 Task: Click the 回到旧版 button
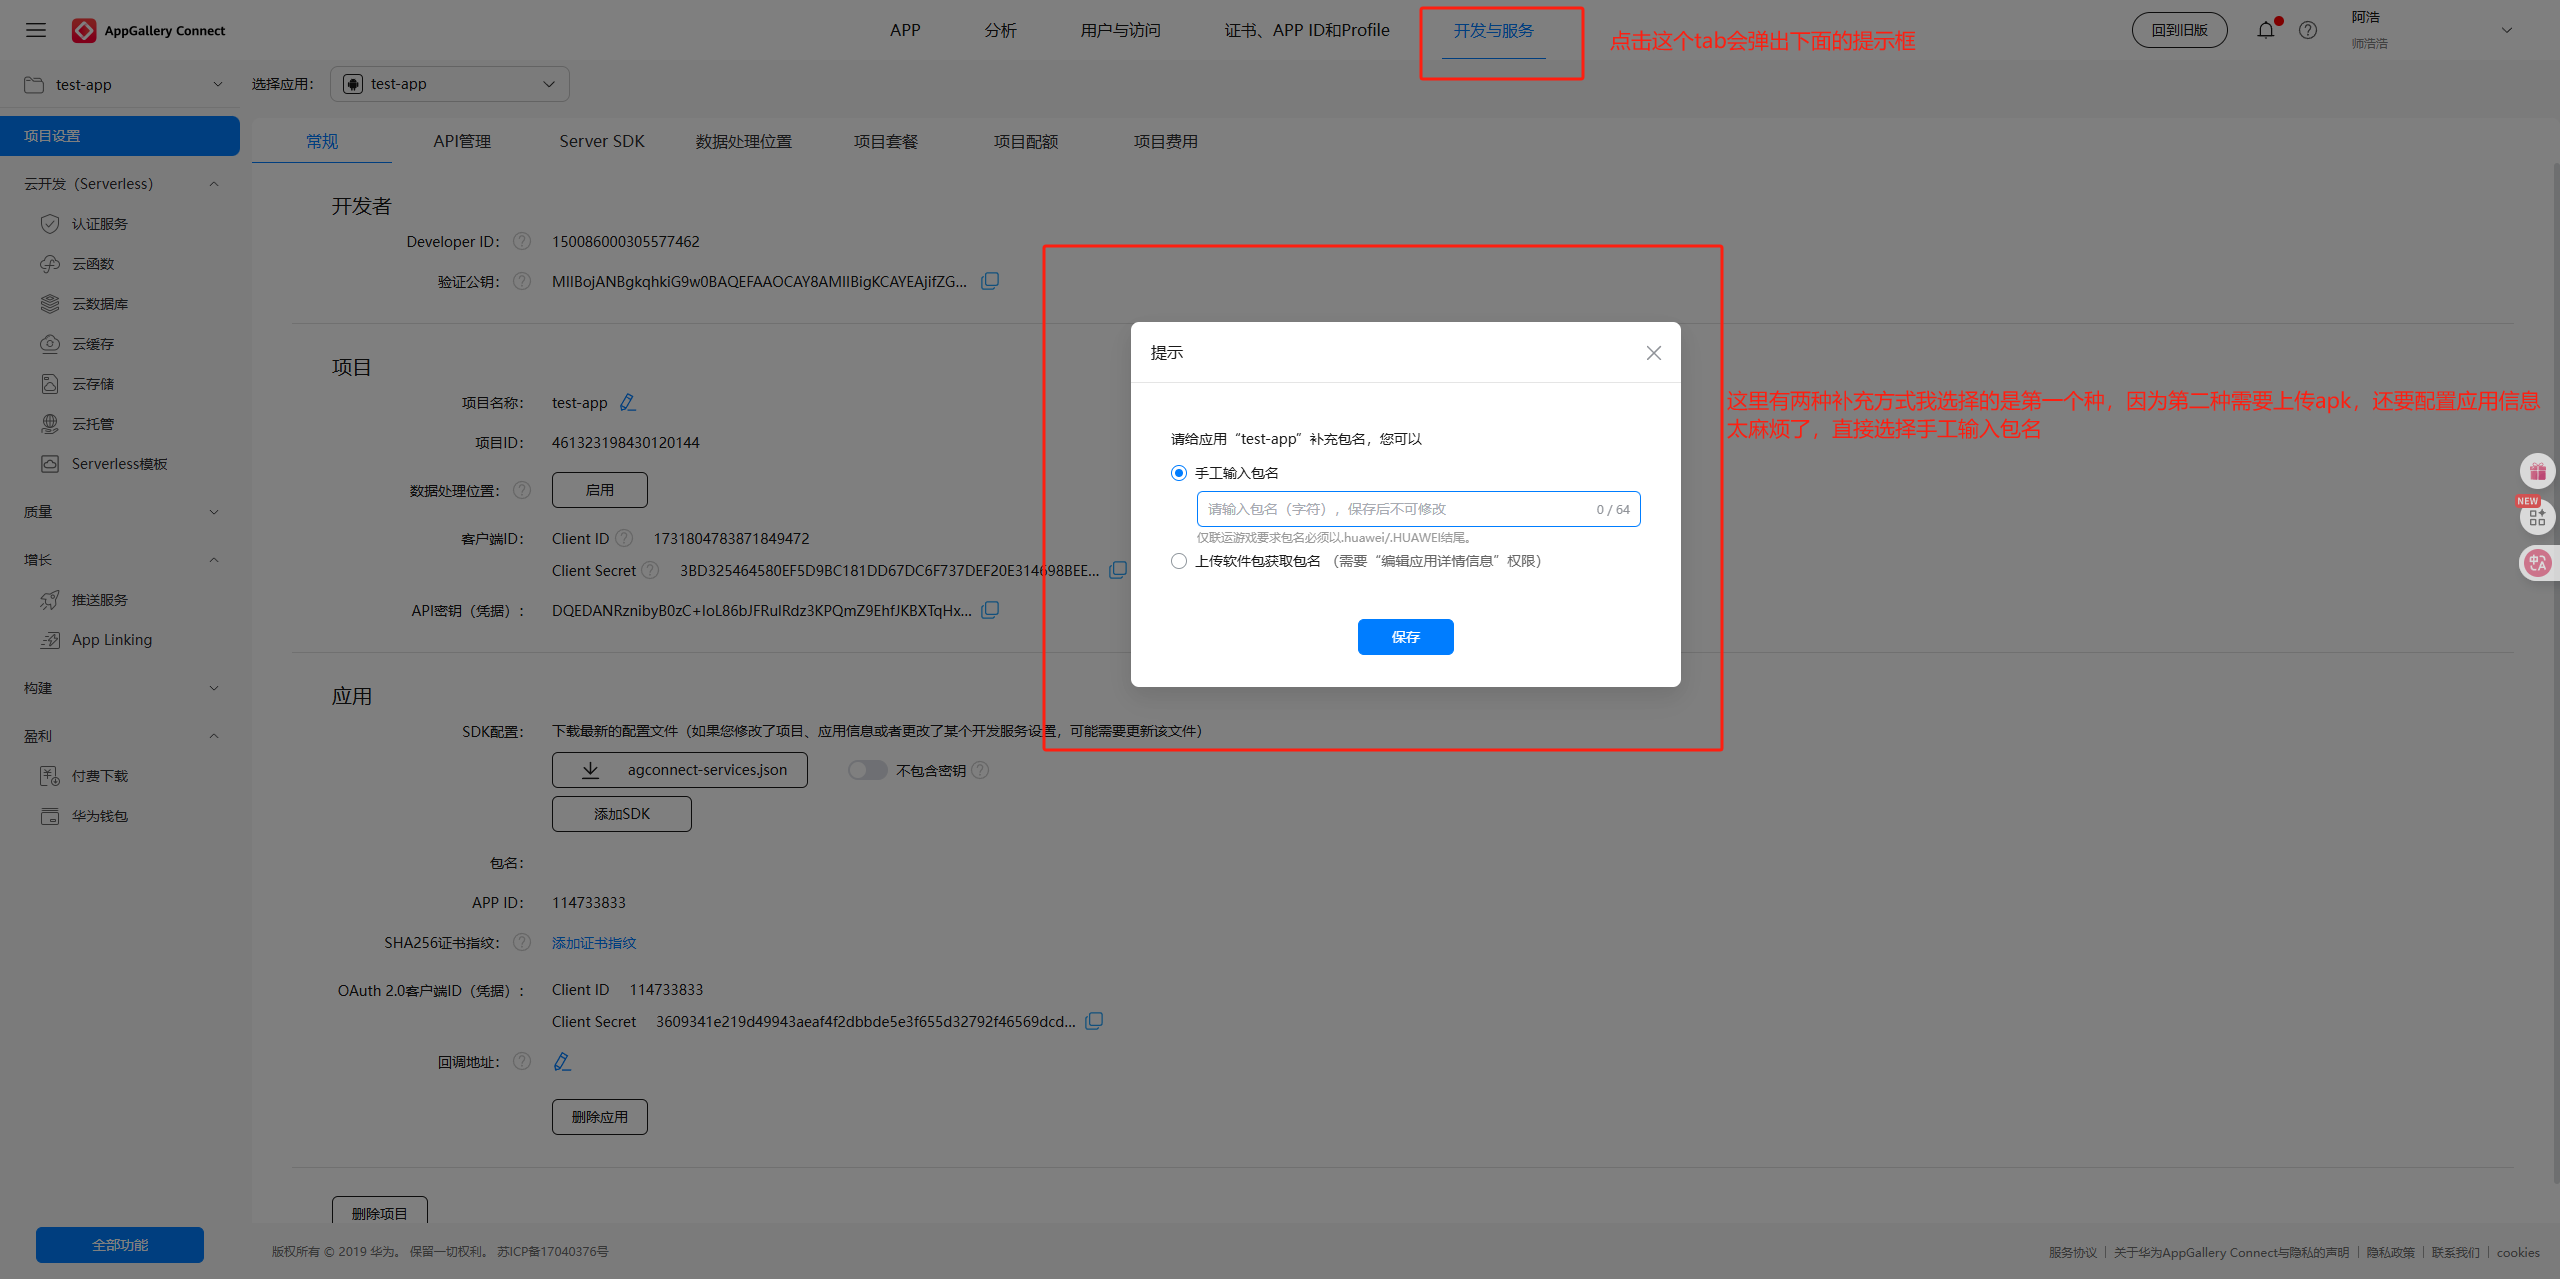click(x=2180, y=30)
